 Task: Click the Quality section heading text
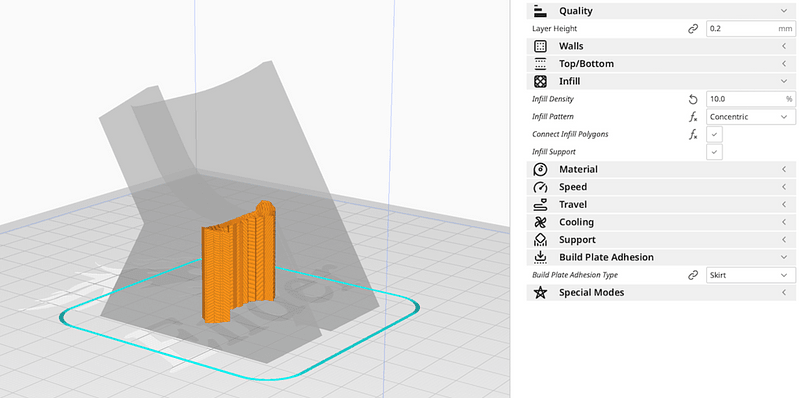coord(576,11)
